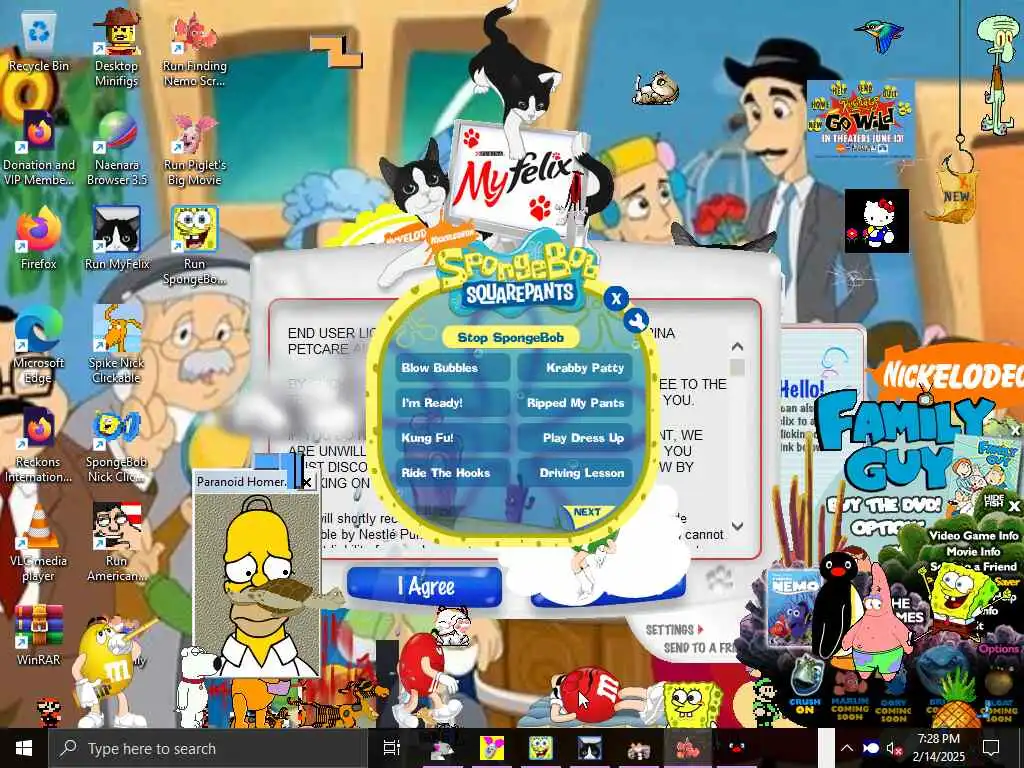Click the muted volume tray icon
Screen dimensions: 1024x768
click(893, 748)
